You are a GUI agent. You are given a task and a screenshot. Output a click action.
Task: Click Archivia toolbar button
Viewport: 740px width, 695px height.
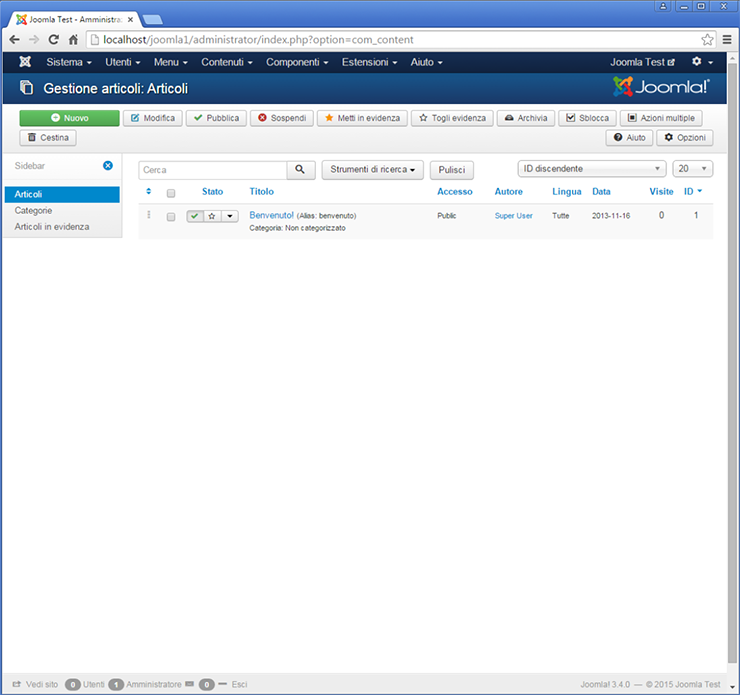[526, 118]
